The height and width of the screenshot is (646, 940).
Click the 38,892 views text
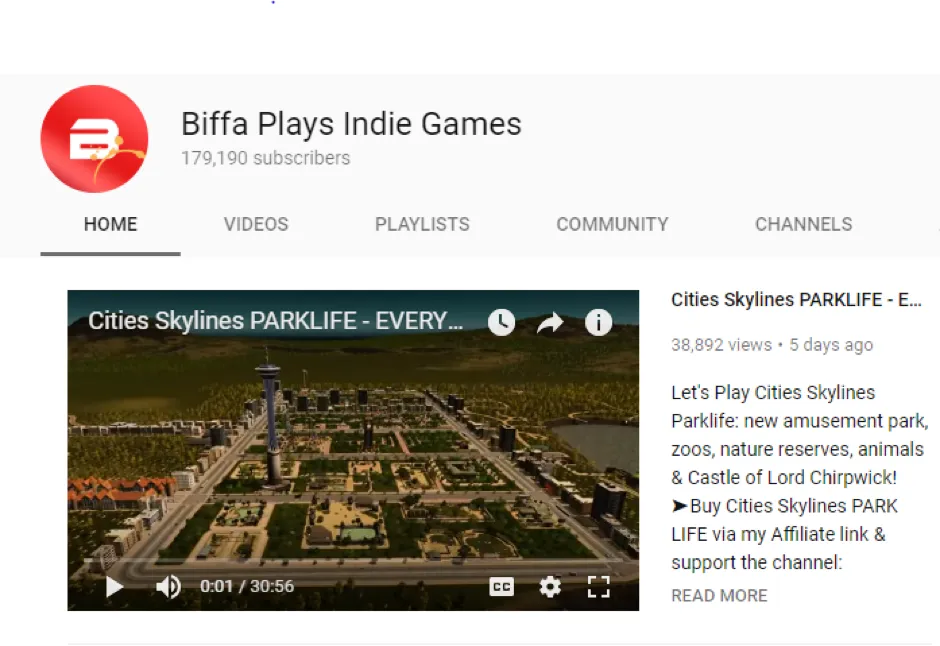point(721,345)
